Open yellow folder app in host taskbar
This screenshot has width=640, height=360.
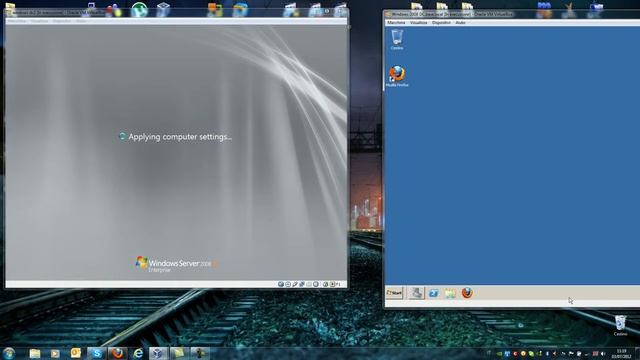click(179, 353)
